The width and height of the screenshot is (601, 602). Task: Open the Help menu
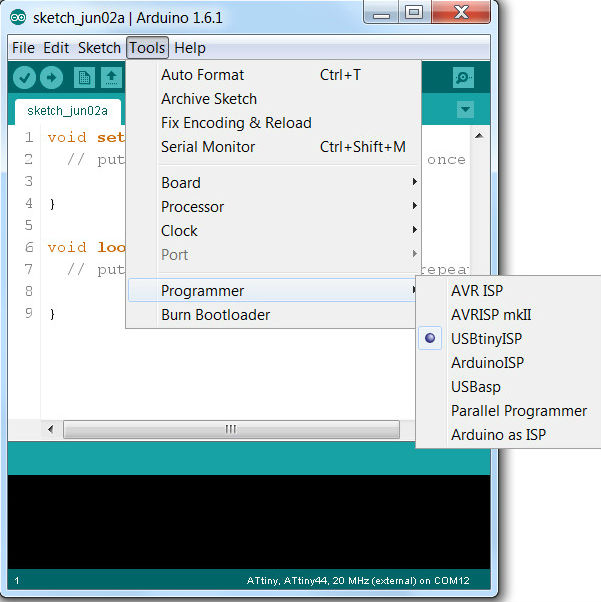(190, 48)
